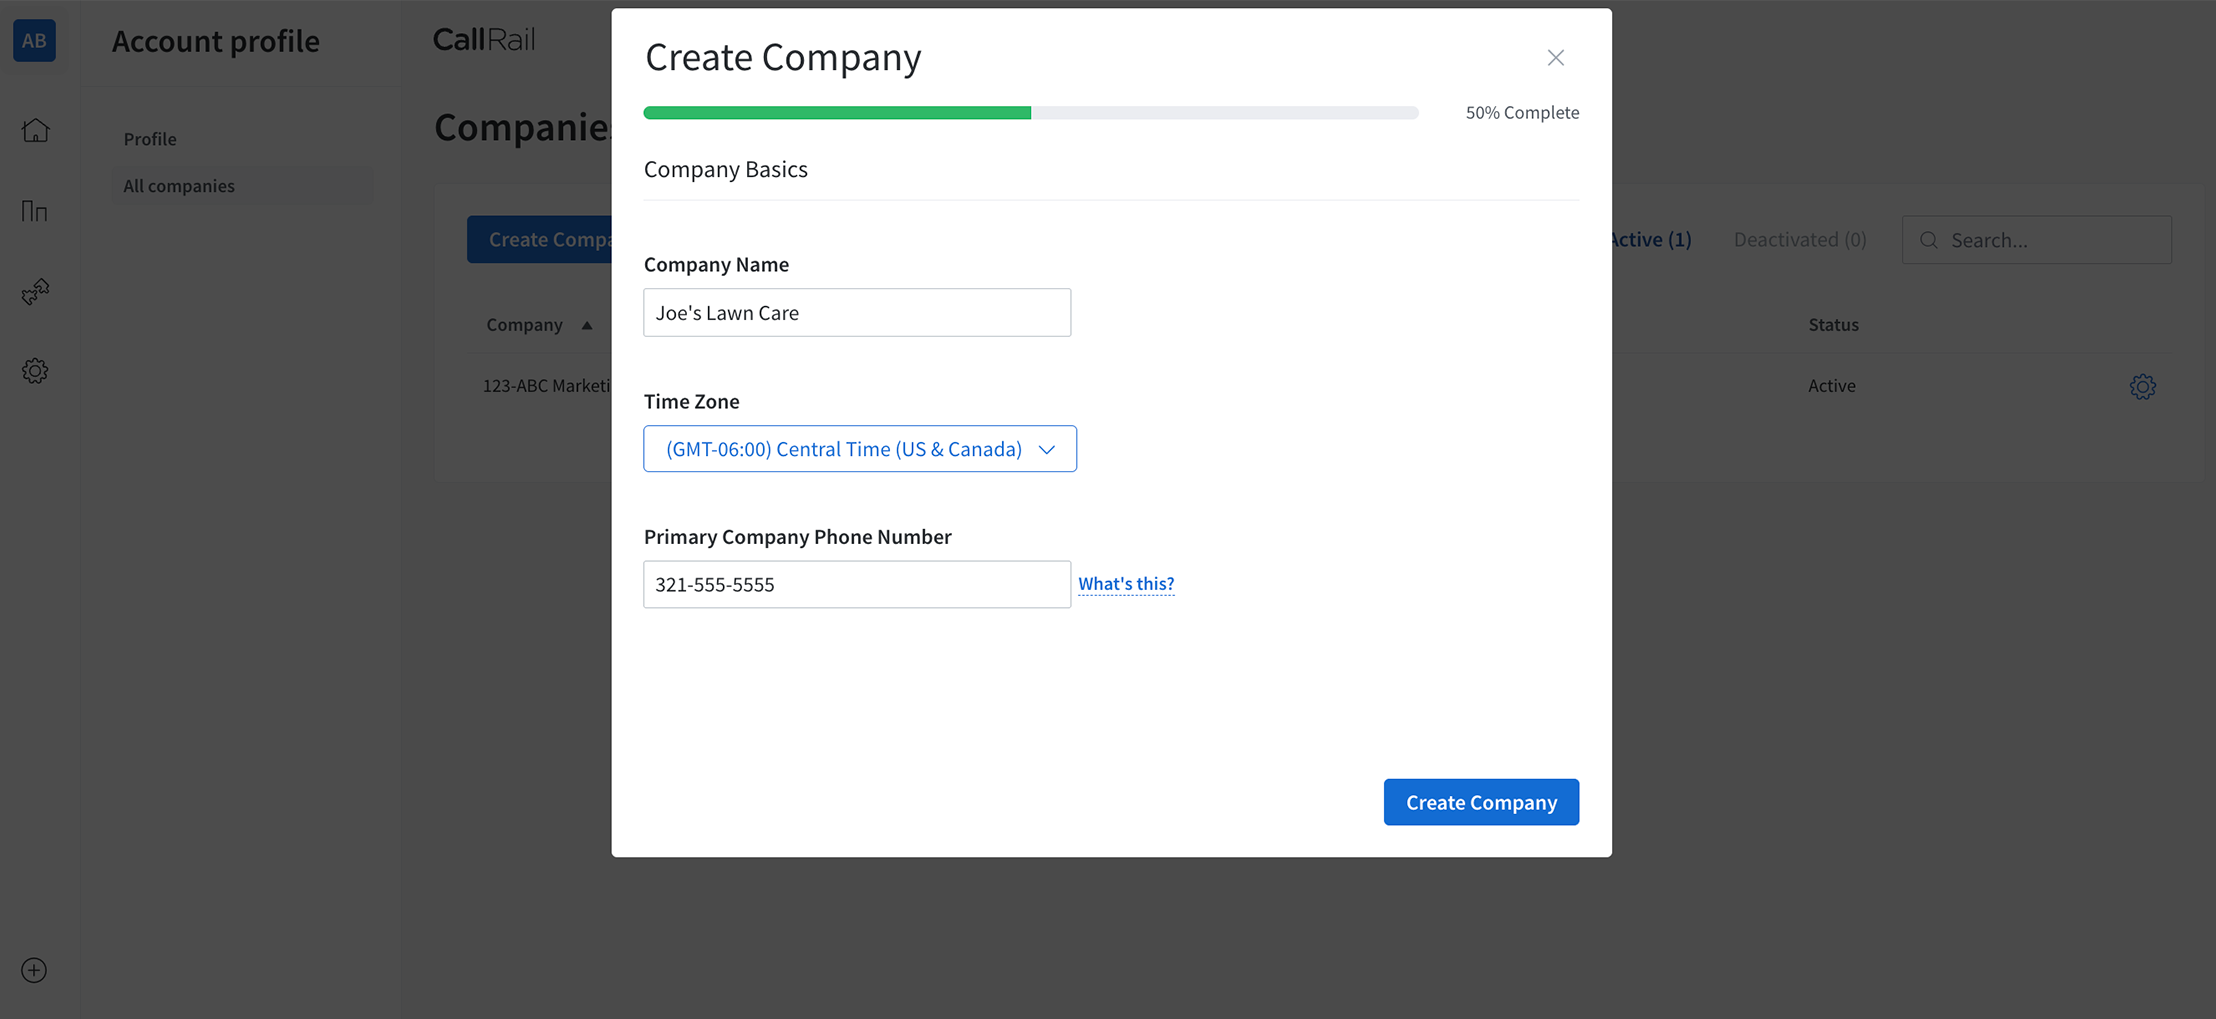Close the Create Company dialog

[x=1555, y=58]
